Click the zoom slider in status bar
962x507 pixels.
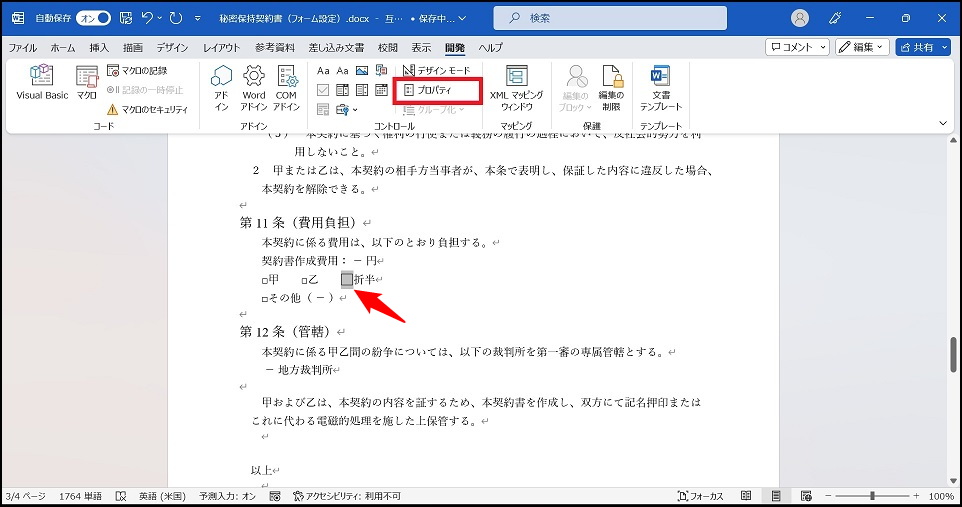tap(873, 496)
